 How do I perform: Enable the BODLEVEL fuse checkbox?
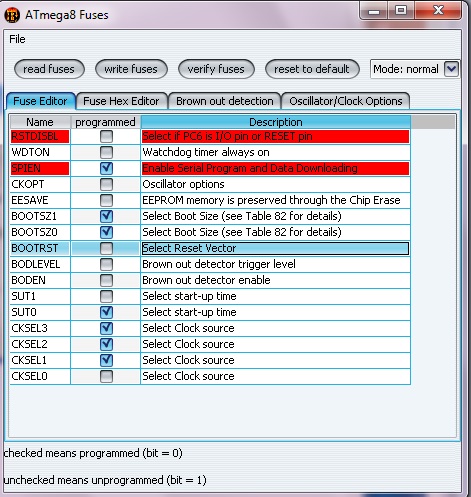click(106, 264)
